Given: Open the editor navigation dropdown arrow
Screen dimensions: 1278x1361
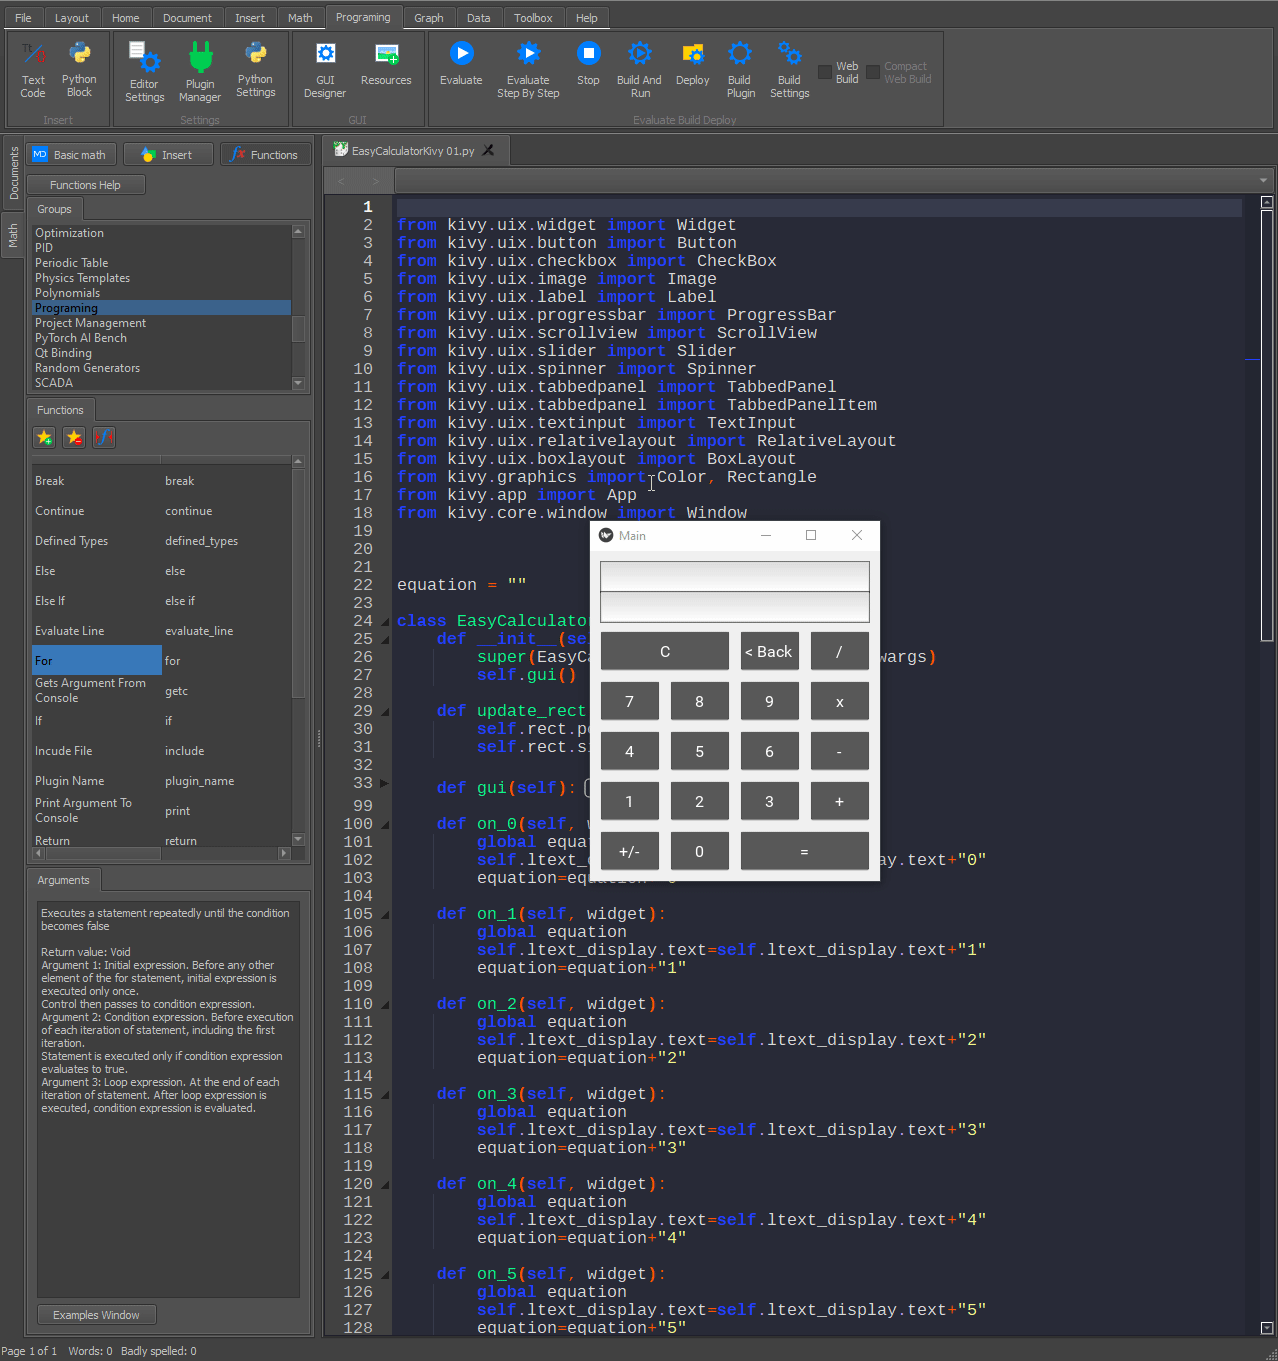Looking at the screenshot, I should click(1263, 181).
